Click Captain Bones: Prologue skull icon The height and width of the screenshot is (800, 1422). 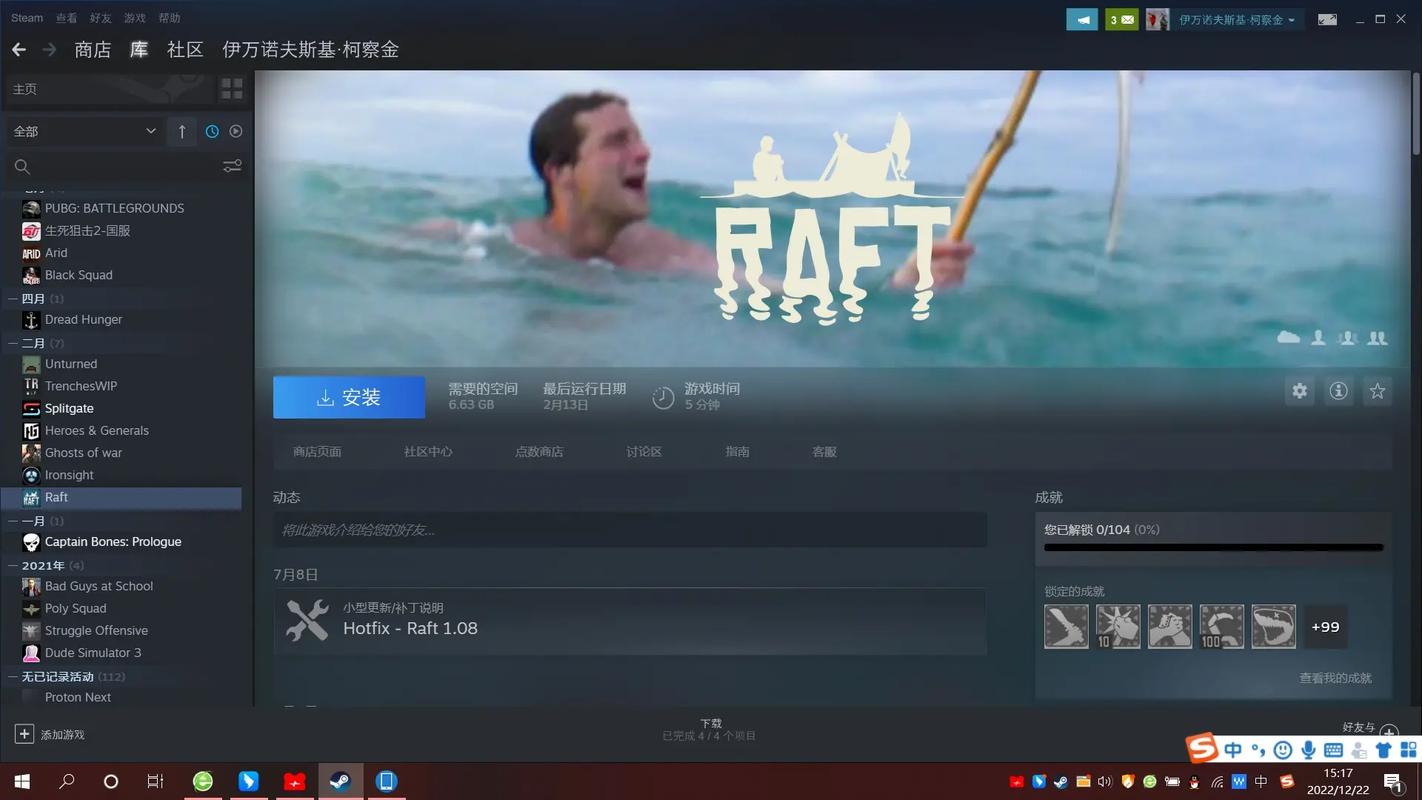(x=31, y=542)
